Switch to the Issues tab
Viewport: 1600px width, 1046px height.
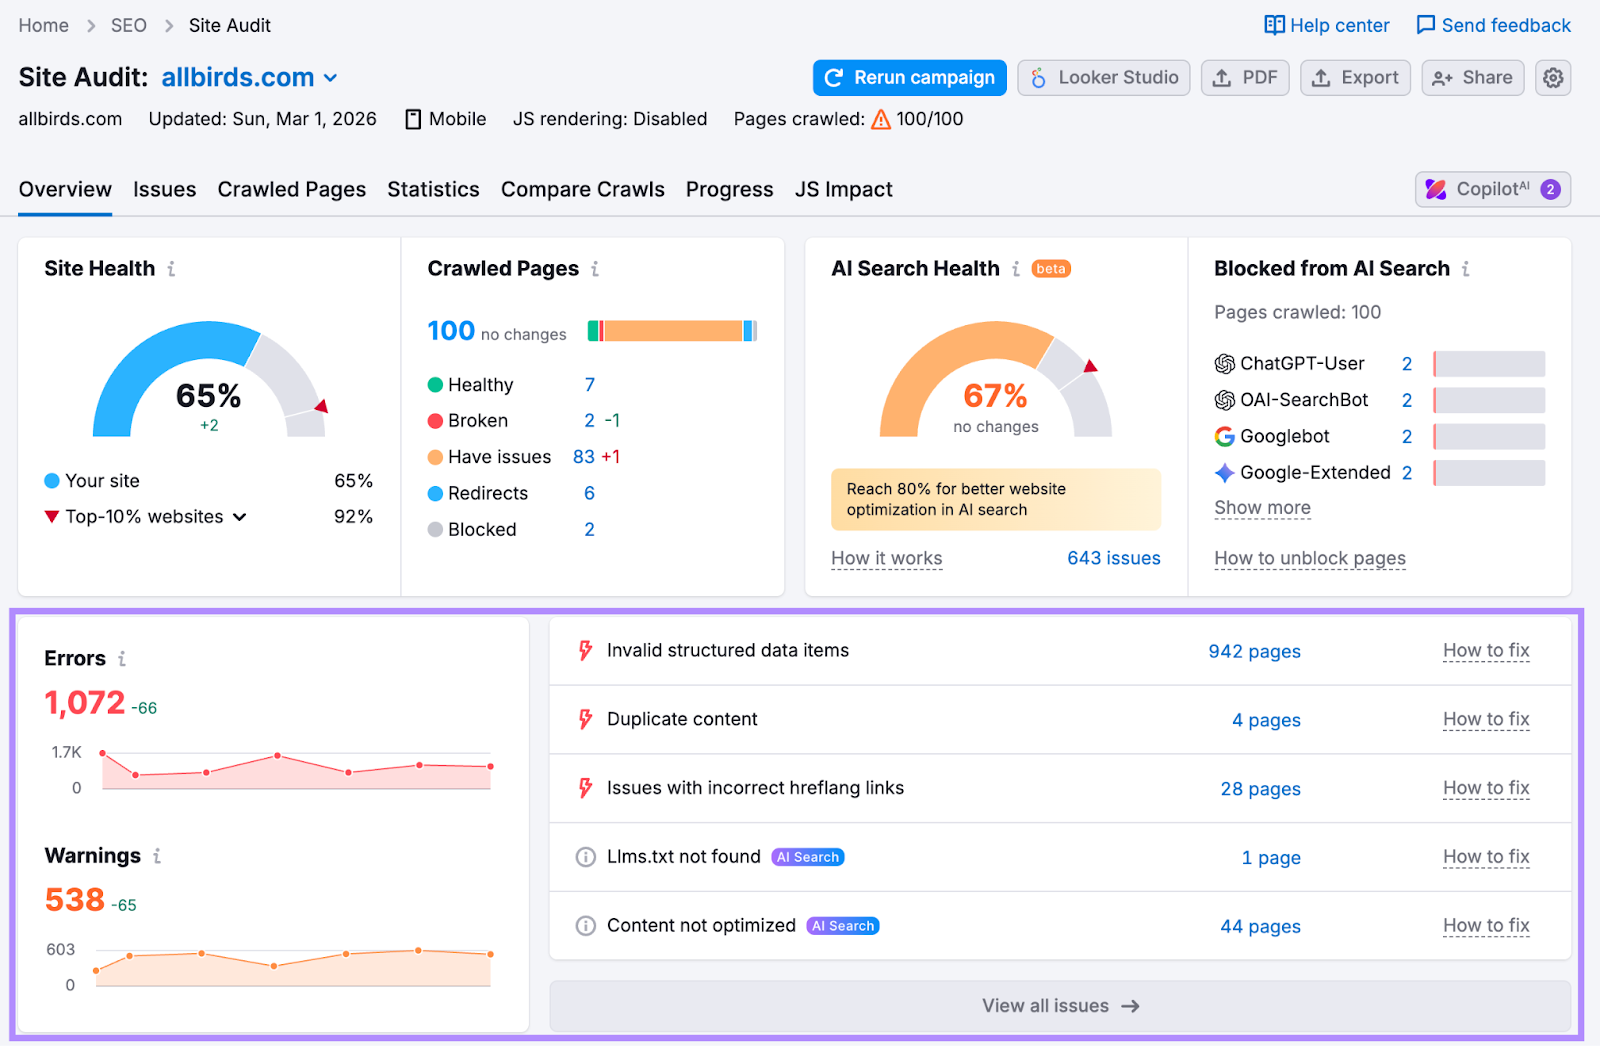click(164, 189)
